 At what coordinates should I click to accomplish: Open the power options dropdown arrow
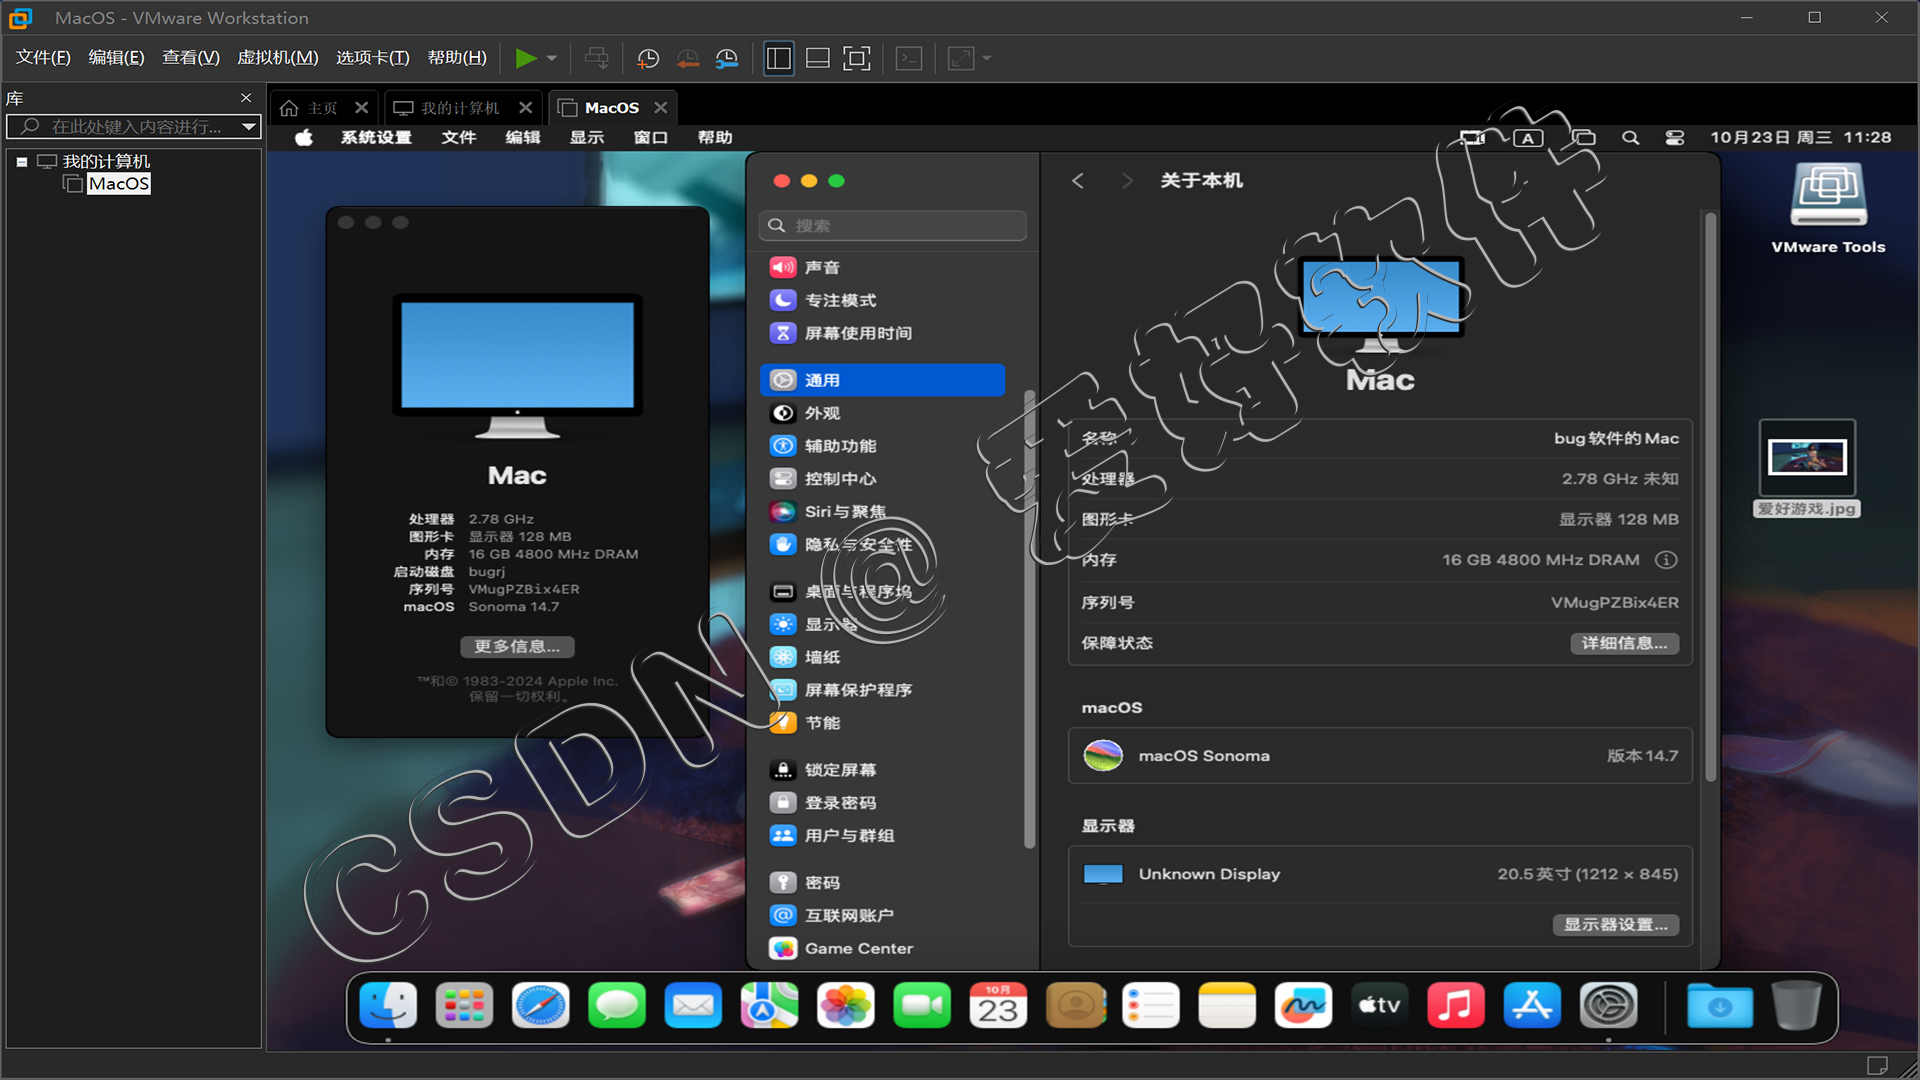[552, 58]
